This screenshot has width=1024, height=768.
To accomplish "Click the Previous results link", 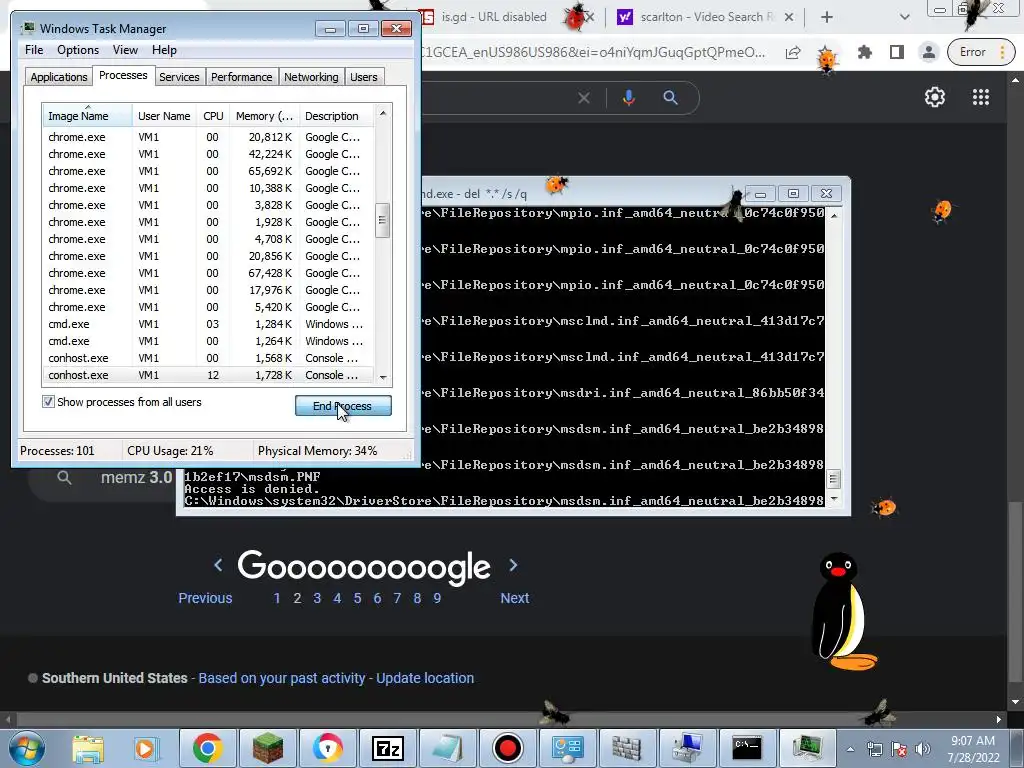I will [205, 598].
